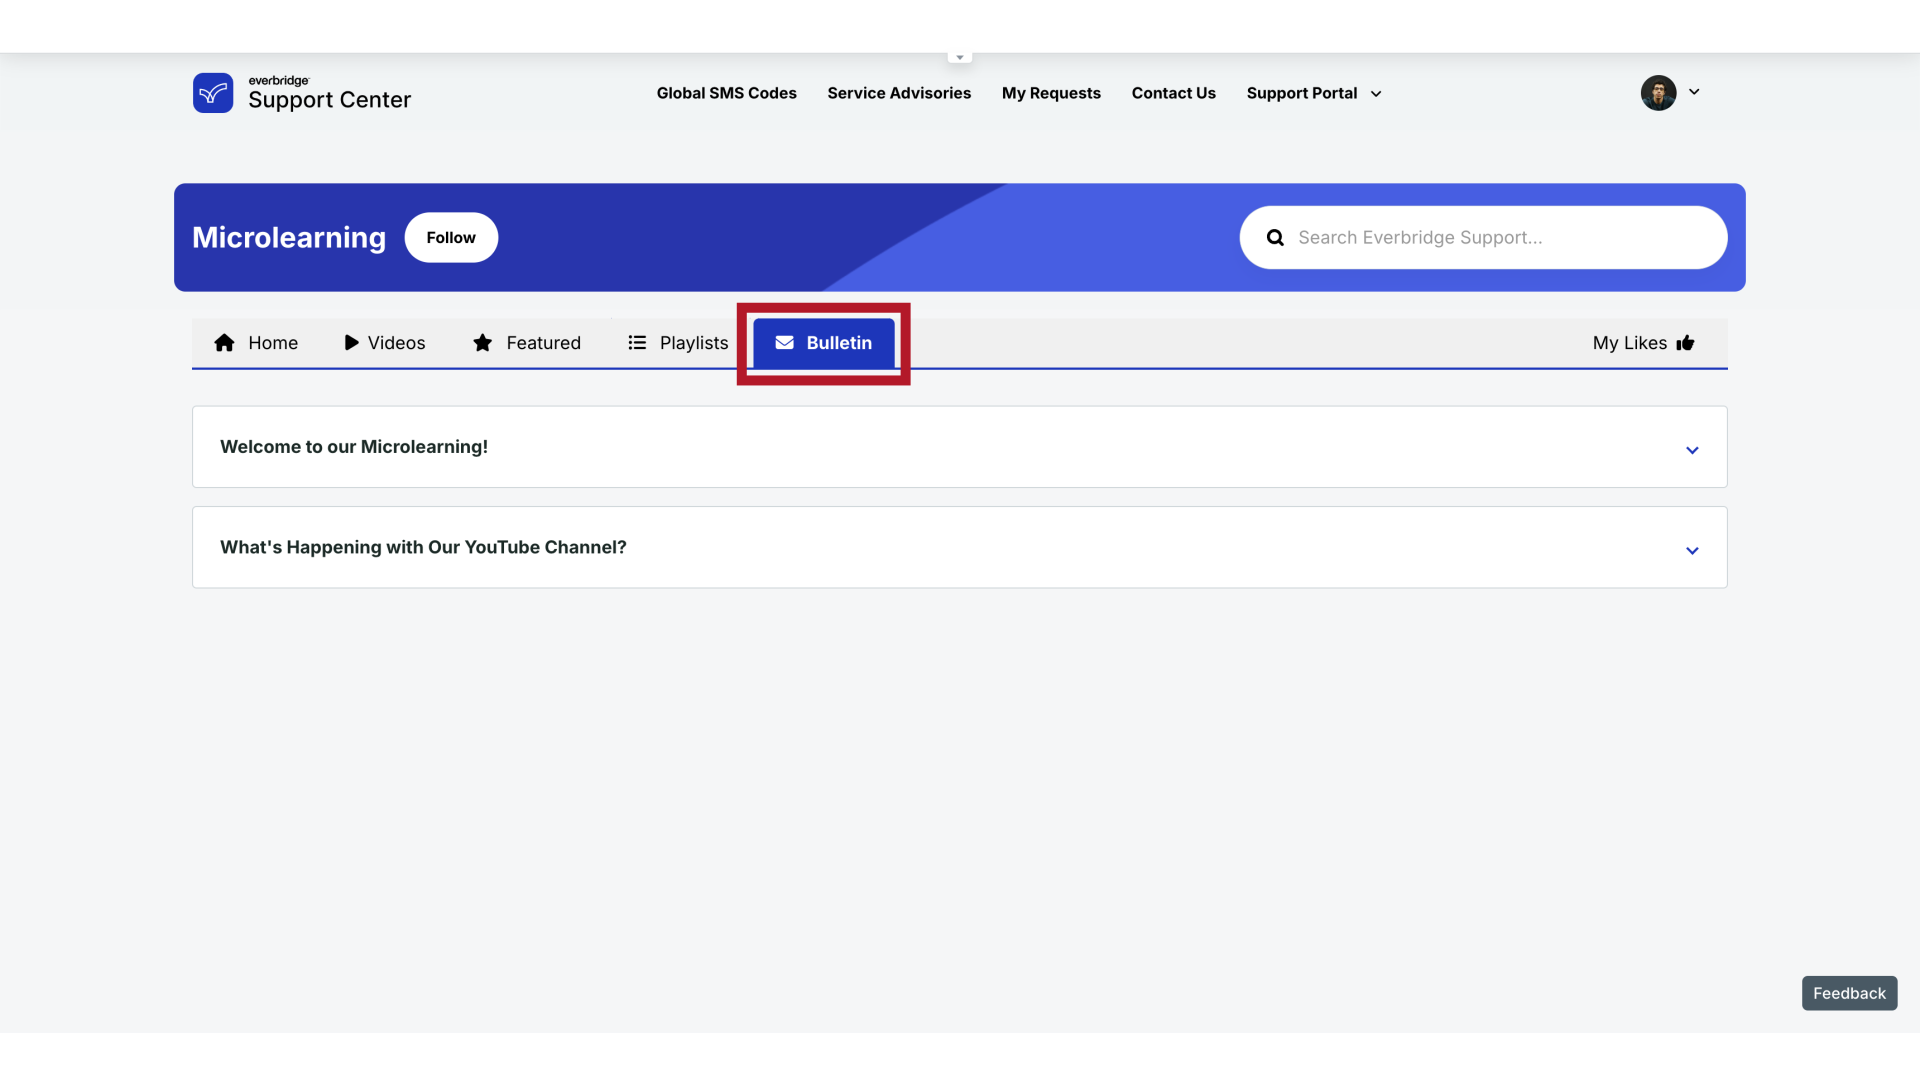Open the Playlists tab
This screenshot has height=1080, width=1920.
(x=678, y=343)
